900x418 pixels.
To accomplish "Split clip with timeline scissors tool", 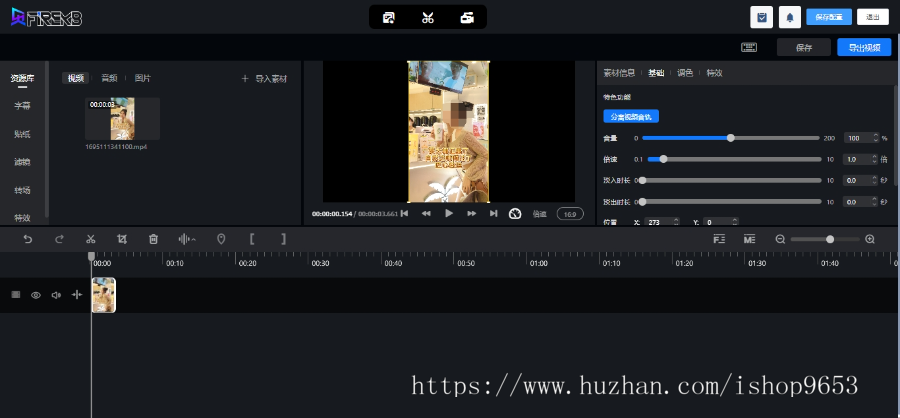I will coord(90,239).
